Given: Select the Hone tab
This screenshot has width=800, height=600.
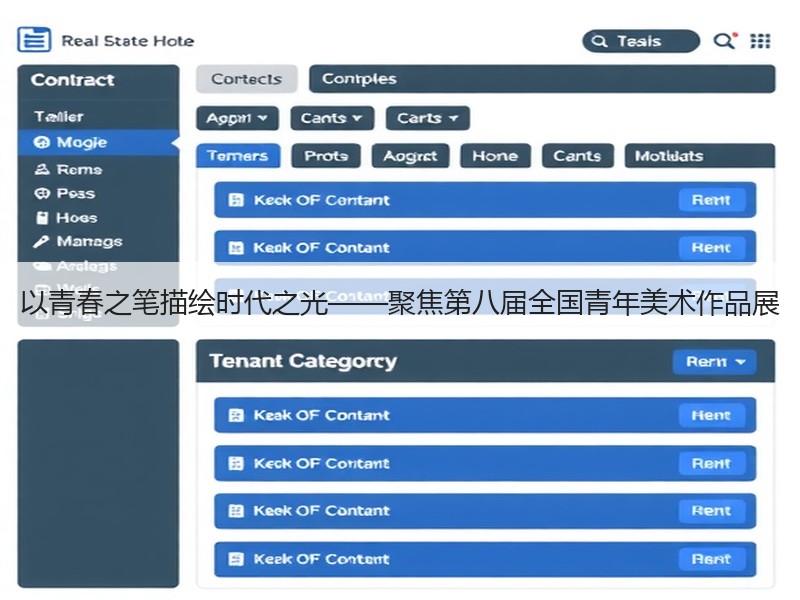Looking at the screenshot, I should click(495, 156).
